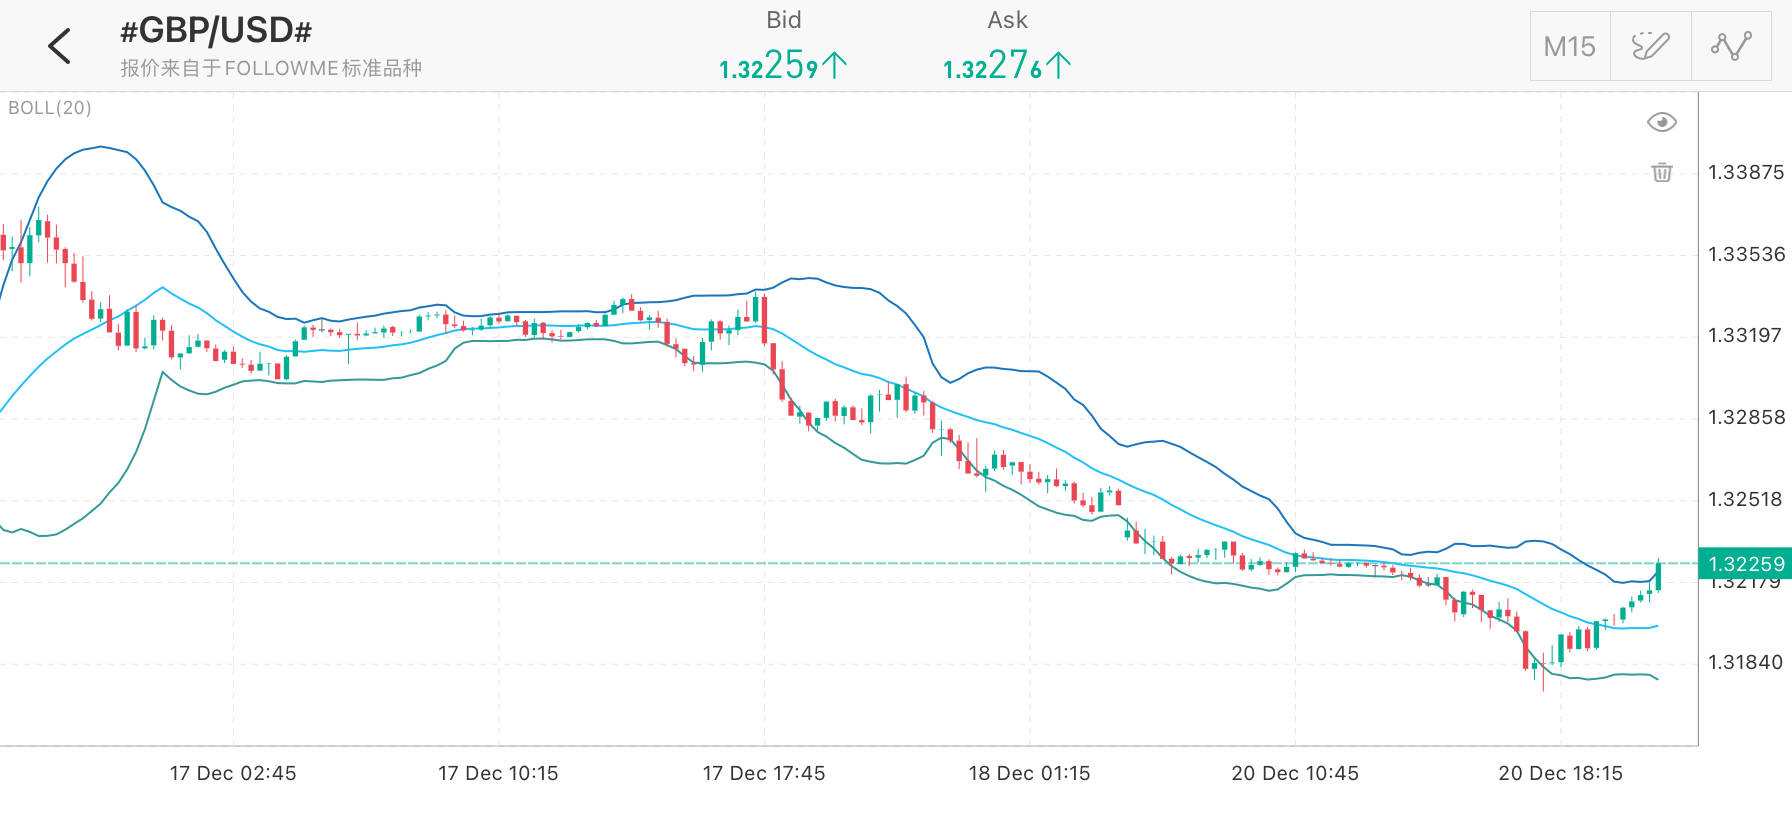
Task: Open the drawing tools pencil icon
Action: [x=1650, y=46]
